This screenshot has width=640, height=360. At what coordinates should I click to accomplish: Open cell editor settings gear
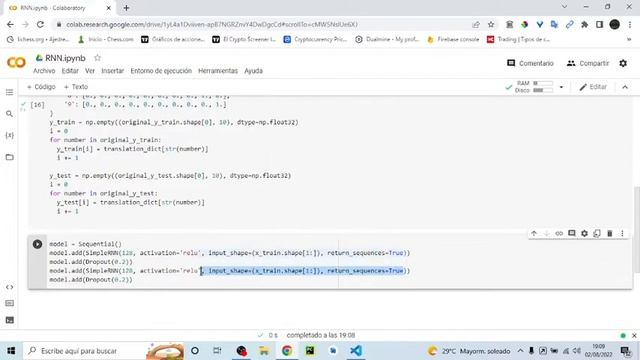584,233
